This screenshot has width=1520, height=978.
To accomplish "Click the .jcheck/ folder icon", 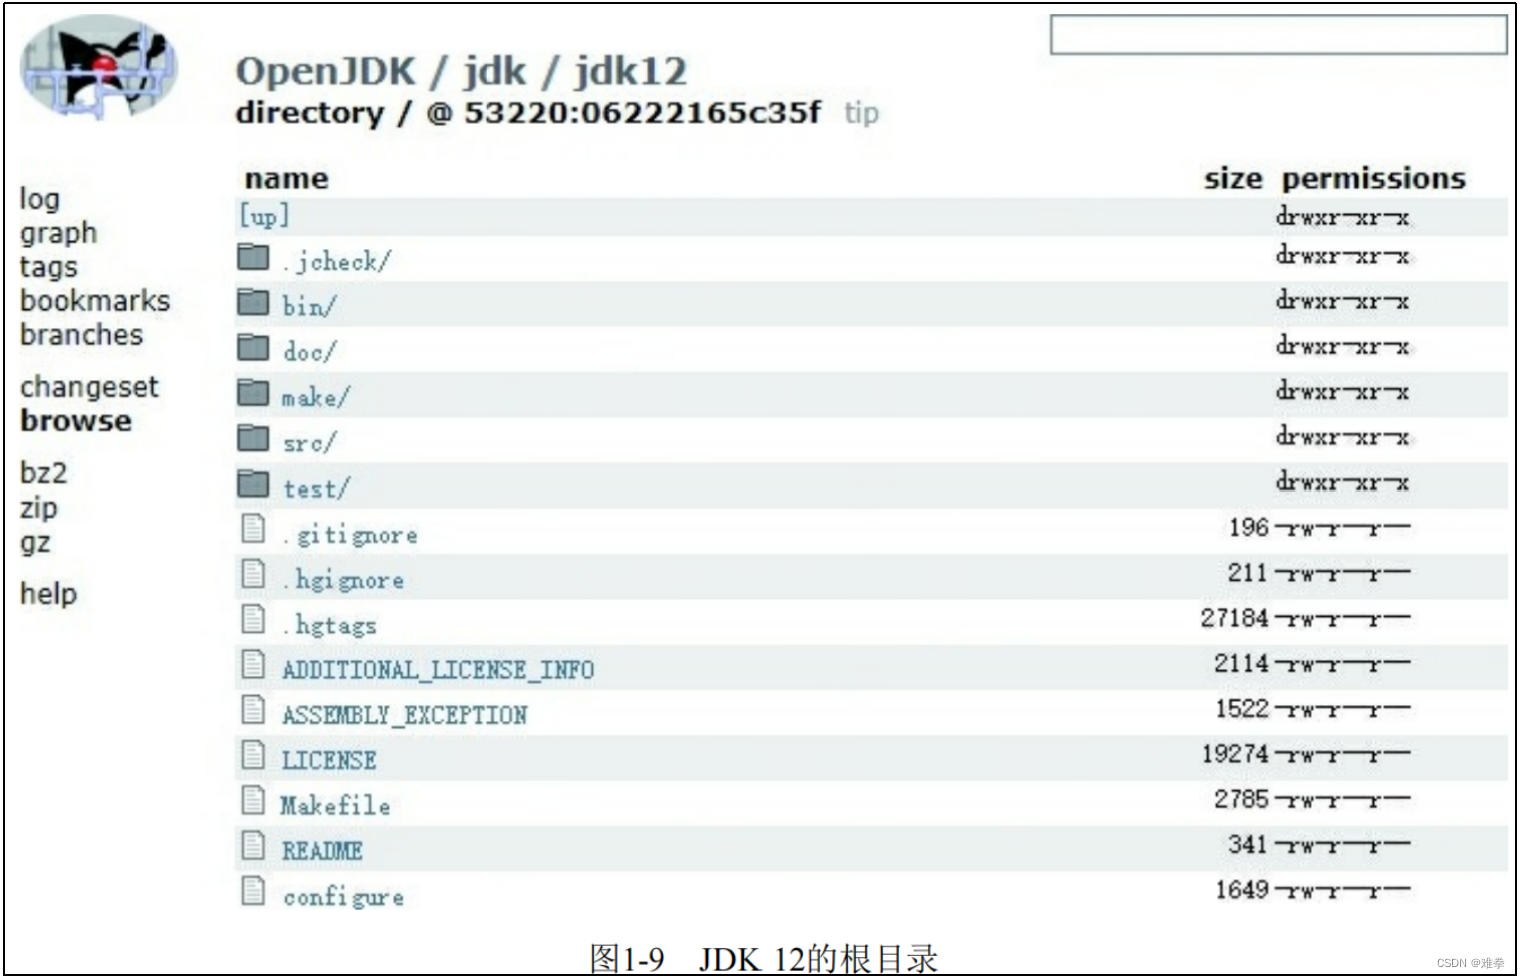I will [252, 257].
